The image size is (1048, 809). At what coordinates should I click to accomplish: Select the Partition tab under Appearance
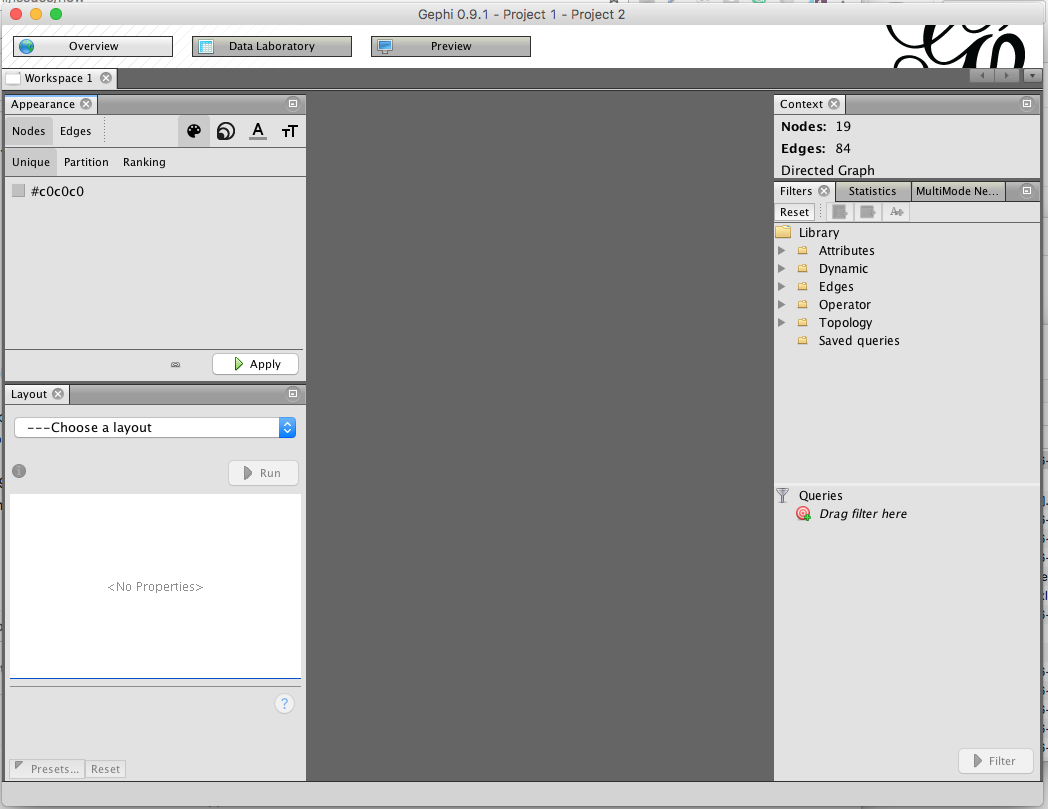86,161
